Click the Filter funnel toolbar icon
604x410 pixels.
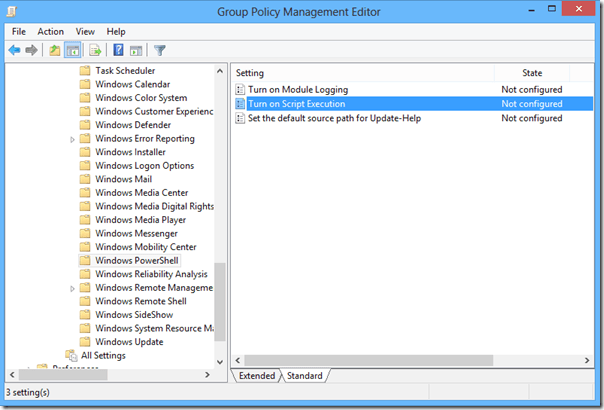(160, 50)
